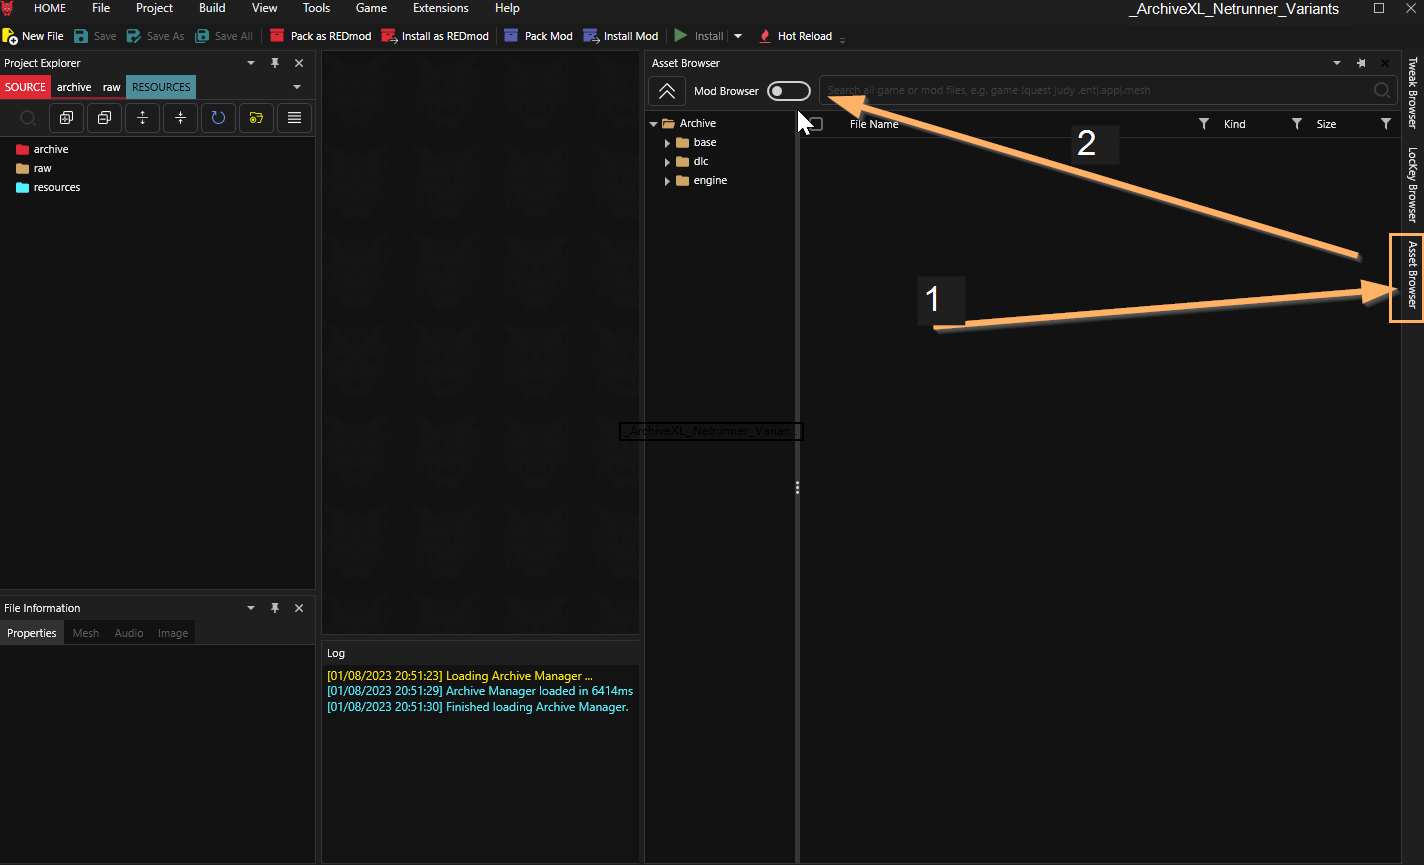Click the Pack as REDmod toolbar icon
The image size is (1424, 865).
click(278, 36)
